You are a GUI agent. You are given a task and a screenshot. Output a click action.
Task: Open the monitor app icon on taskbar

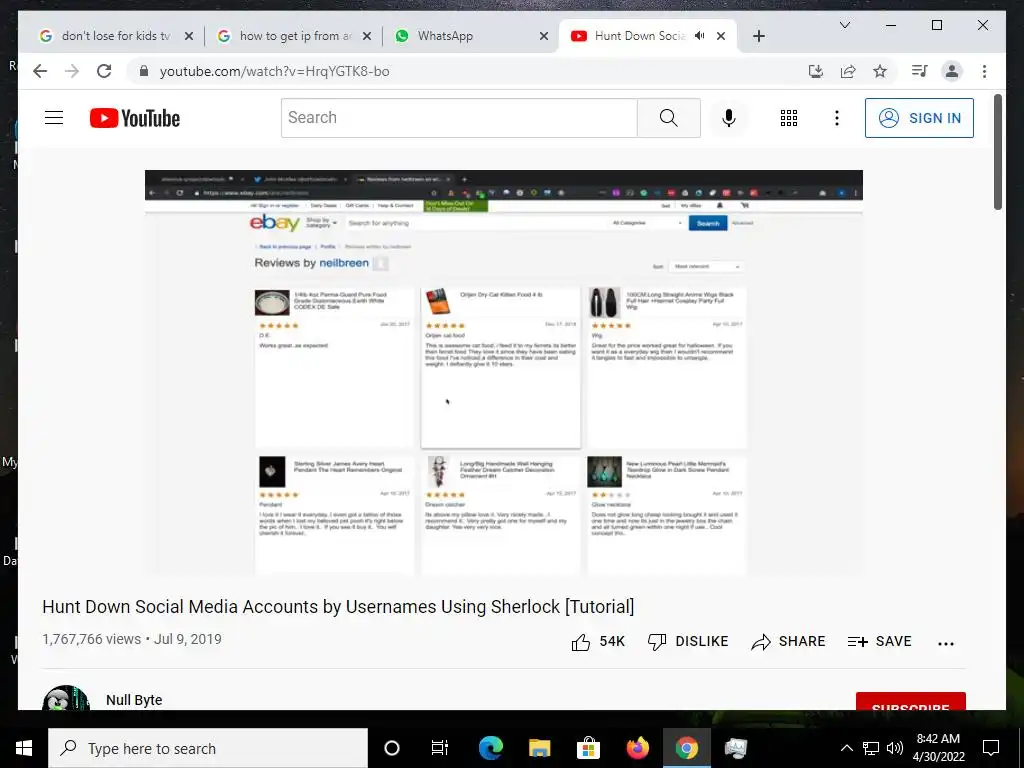coord(735,748)
